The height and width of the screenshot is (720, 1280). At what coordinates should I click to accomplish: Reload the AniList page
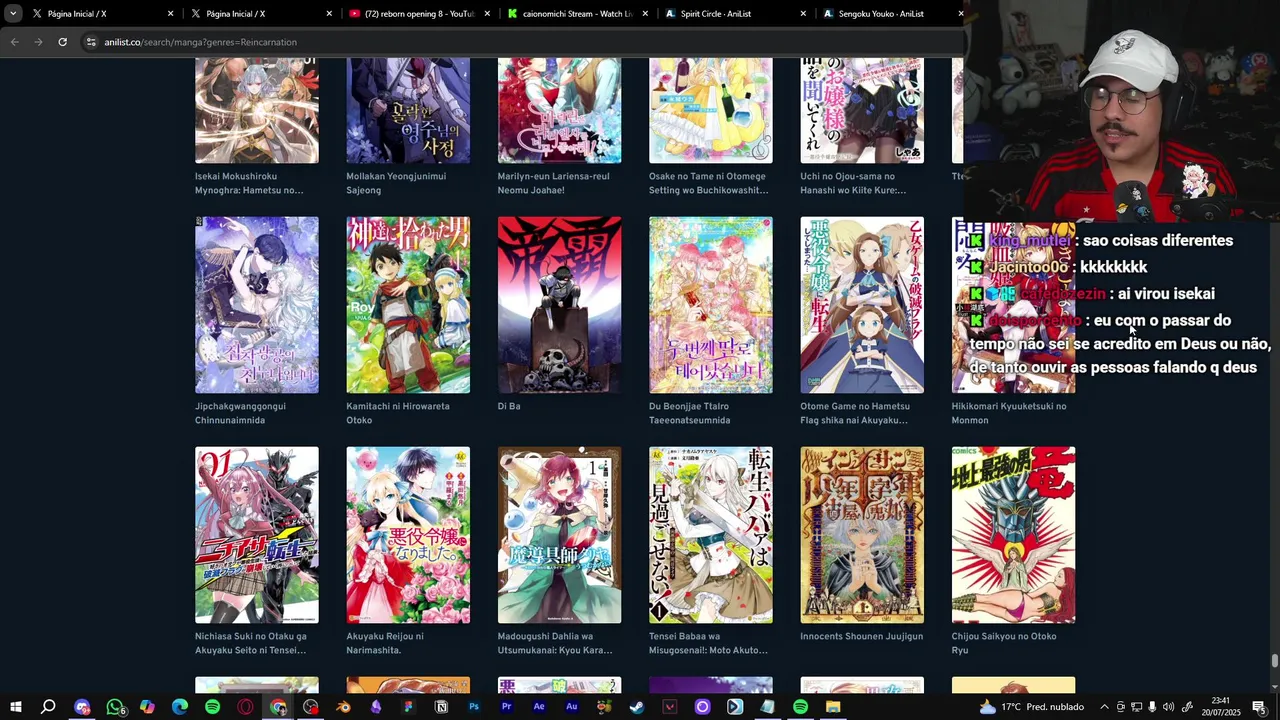click(62, 42)
